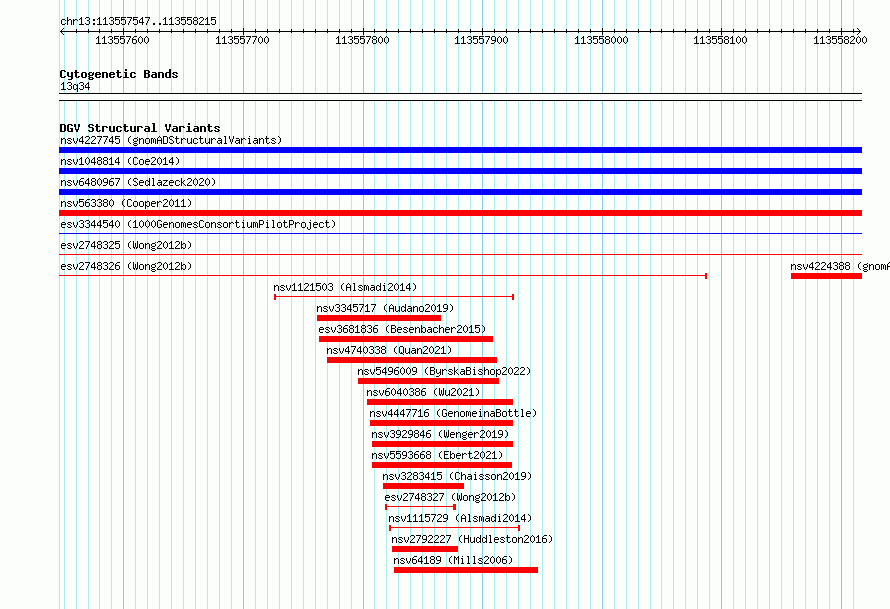Click the red bar under nsv5593668 Ebert2021
Image resolution: width=890 pixels, height=609 pixels.
tap(442, 465)
